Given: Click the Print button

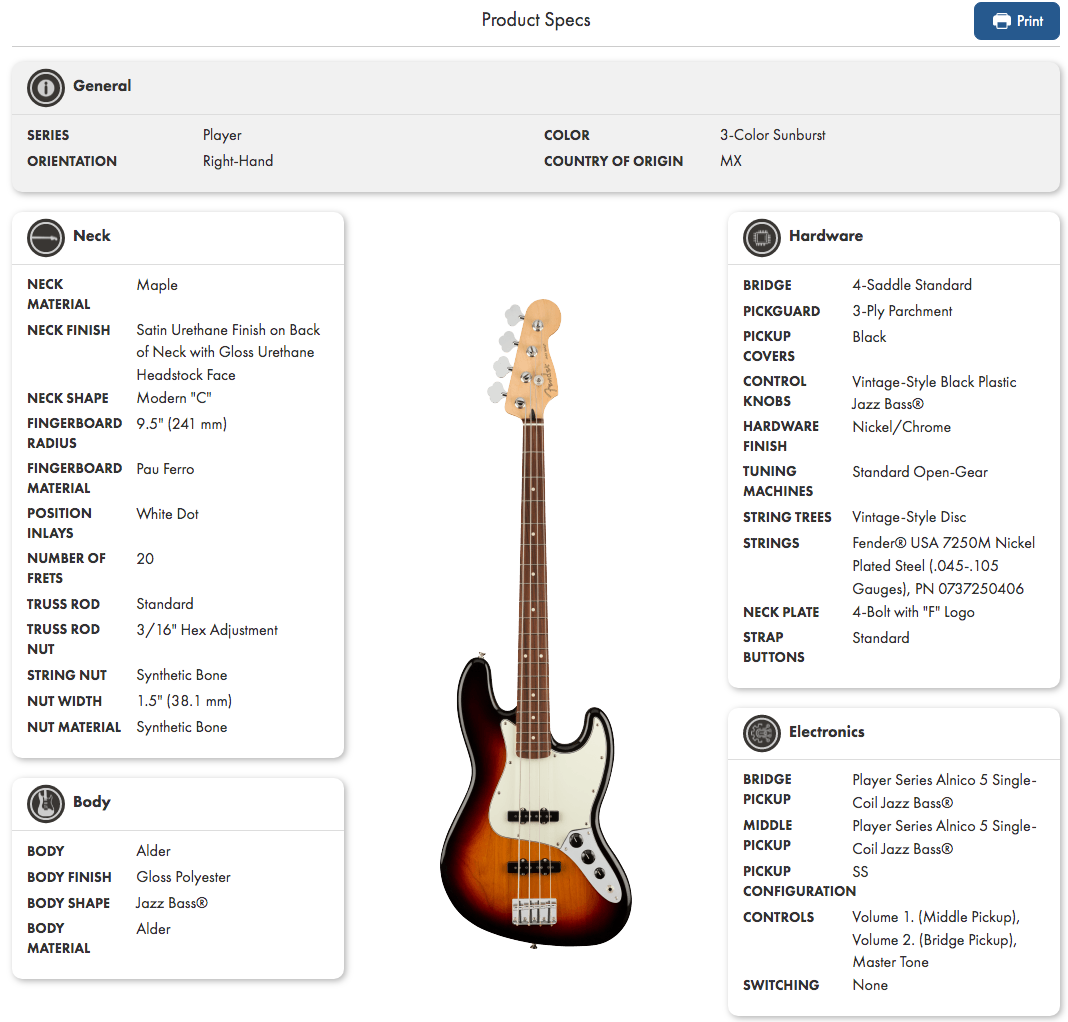Looking at the screenshot, I should (x=1016, y=21).
